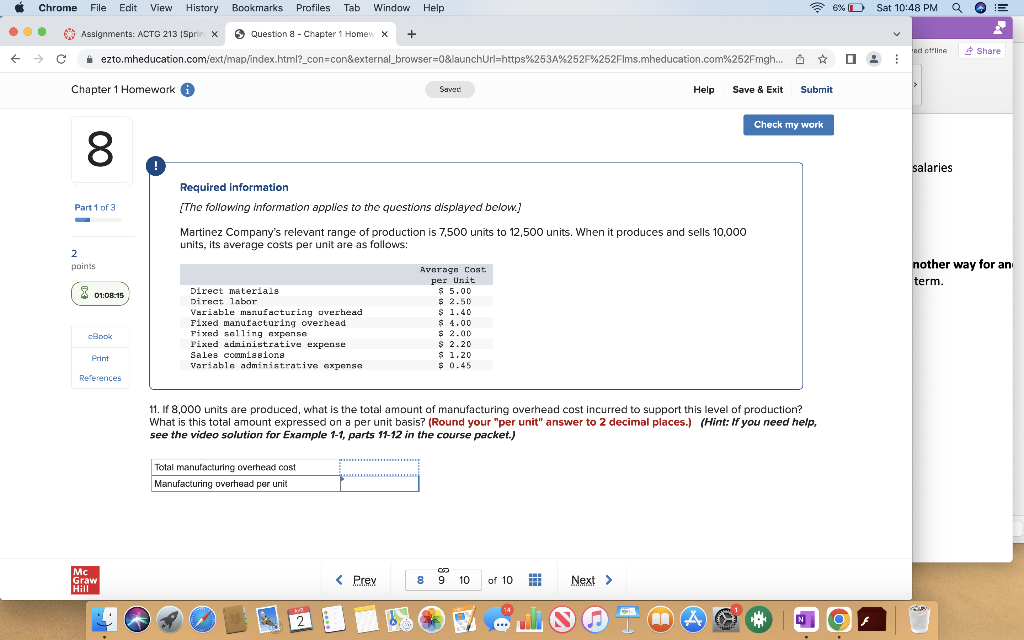This screenshot has height=640, width=1024.
Task: Click the address bar URL
Action: coord(441,59)
